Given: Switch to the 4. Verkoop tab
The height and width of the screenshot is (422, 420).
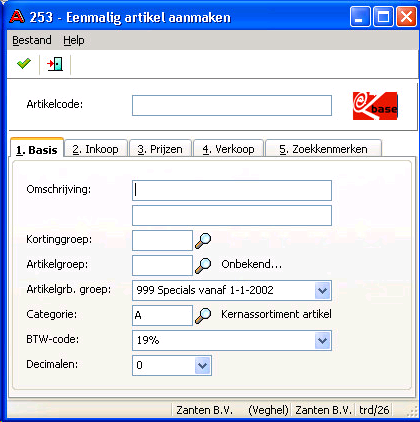Looking at the screenshot, I should (x=229, y=149).
